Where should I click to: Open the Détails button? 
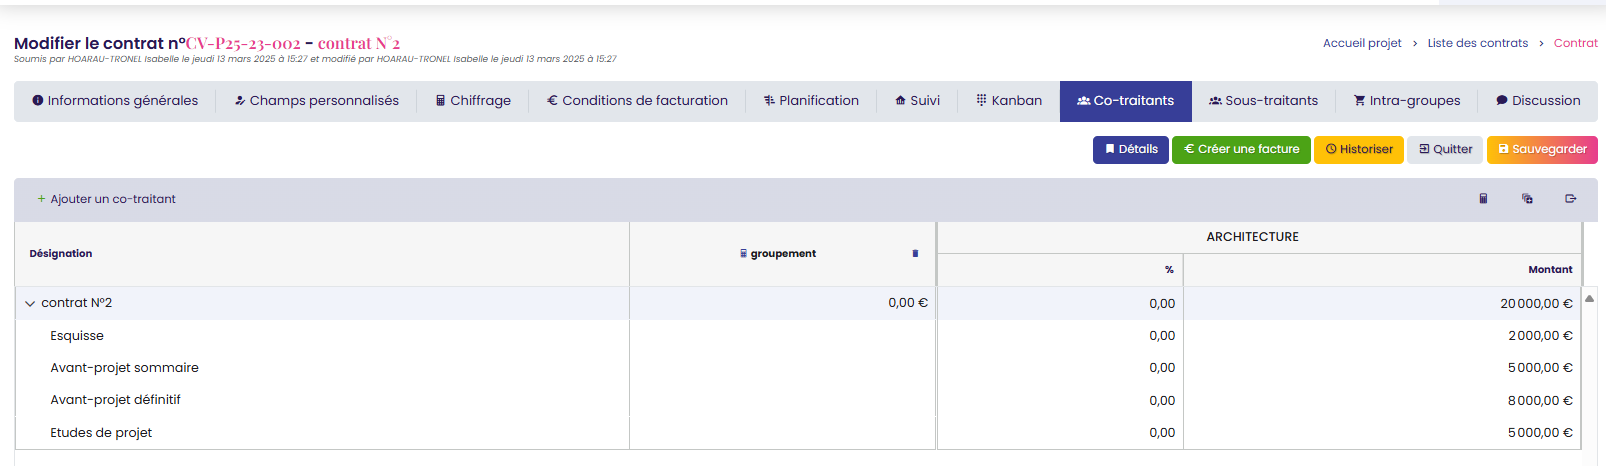pyautogui.click(x=1130, y=149)
